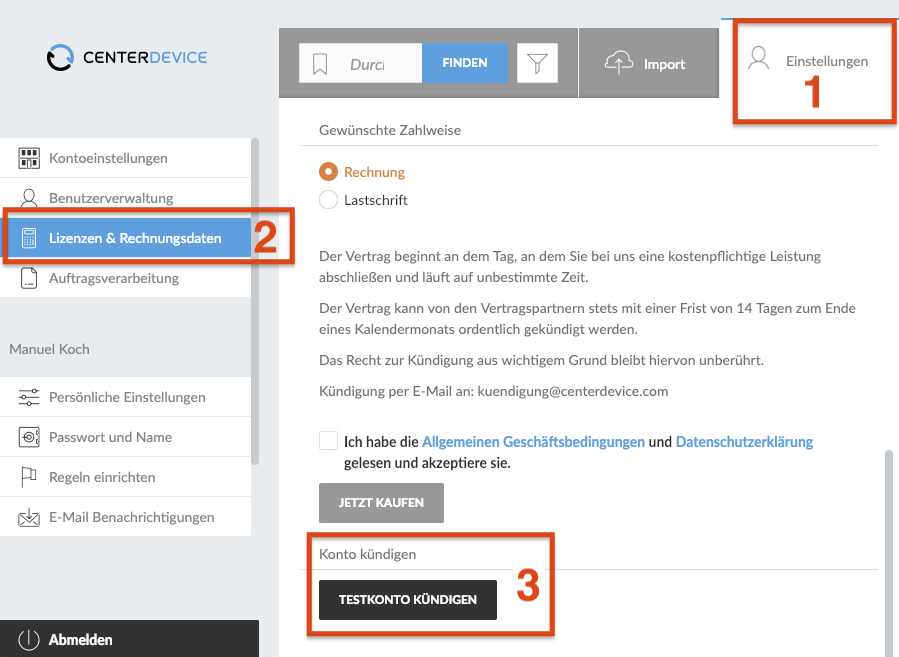Open Passwort und Name settings
The width and height of the screenshot is (899, 657).
click(x=126, y=437)
